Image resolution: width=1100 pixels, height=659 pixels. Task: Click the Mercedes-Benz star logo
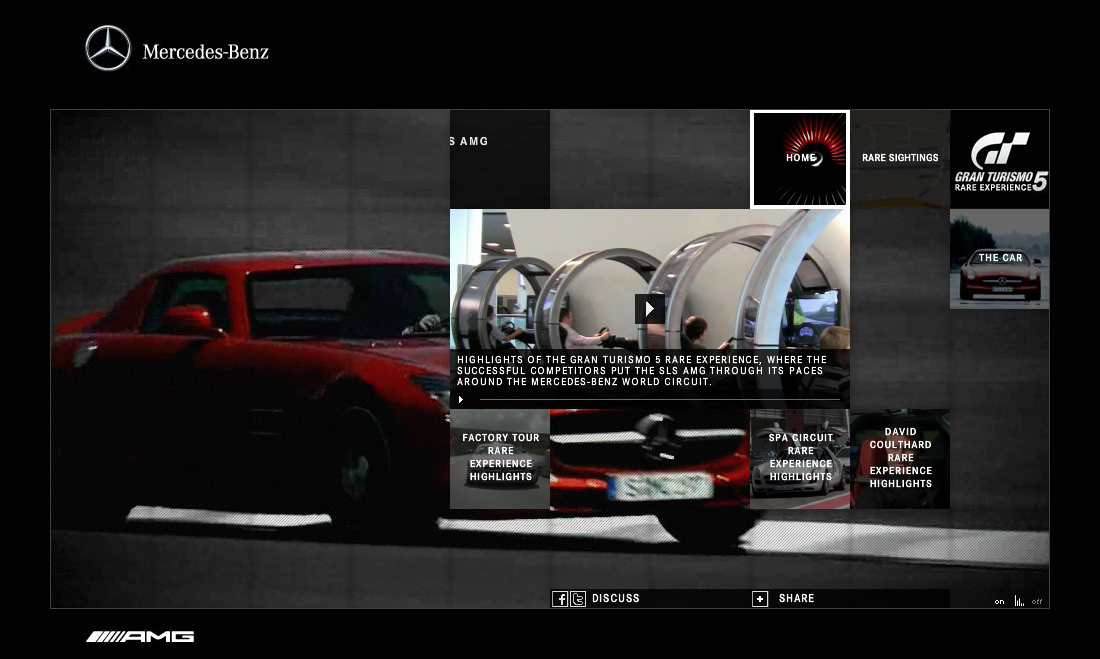tap(108, 48)
